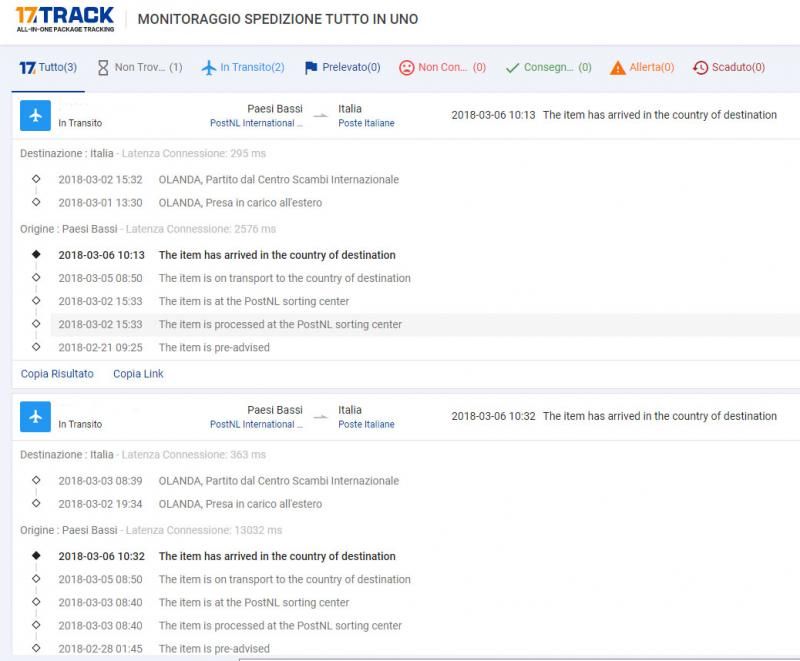
Task: Open Poste Italiane link in first shipment
Action: [x=366, y=123]
